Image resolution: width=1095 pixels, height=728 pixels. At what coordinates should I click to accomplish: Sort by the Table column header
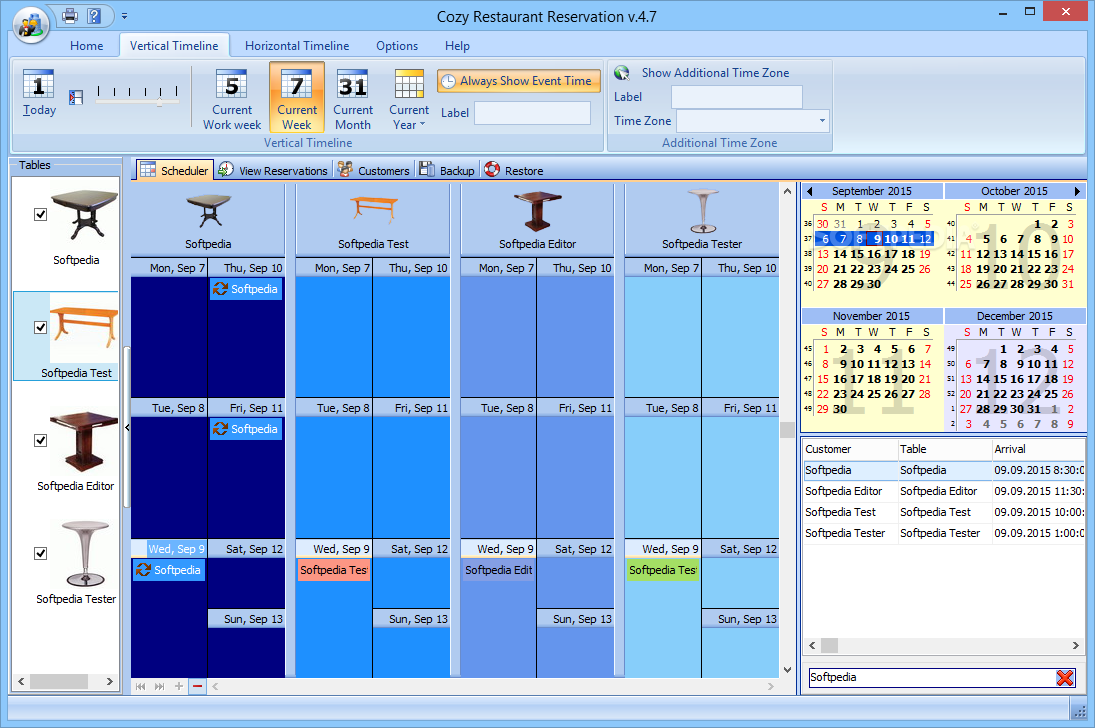pos(944,449)
